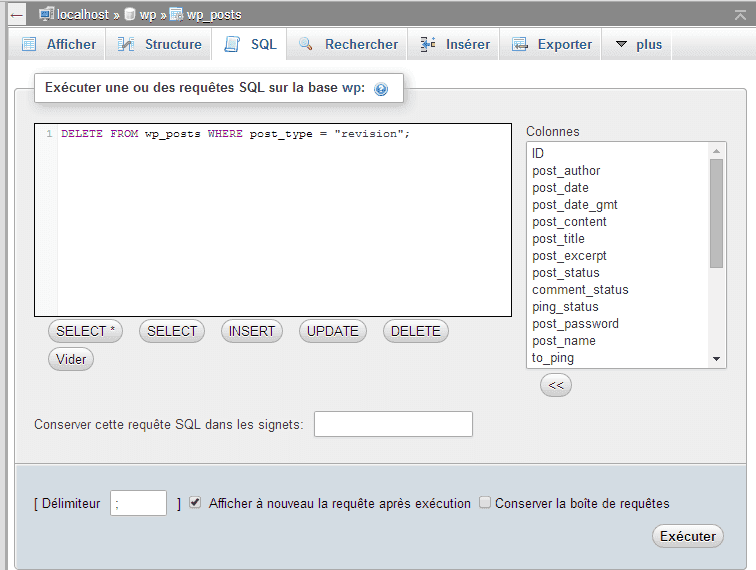The height and width of the screenshot is (570, 756).
Task: Expand the plus dropdown menu
Action: tap(638, 45)
